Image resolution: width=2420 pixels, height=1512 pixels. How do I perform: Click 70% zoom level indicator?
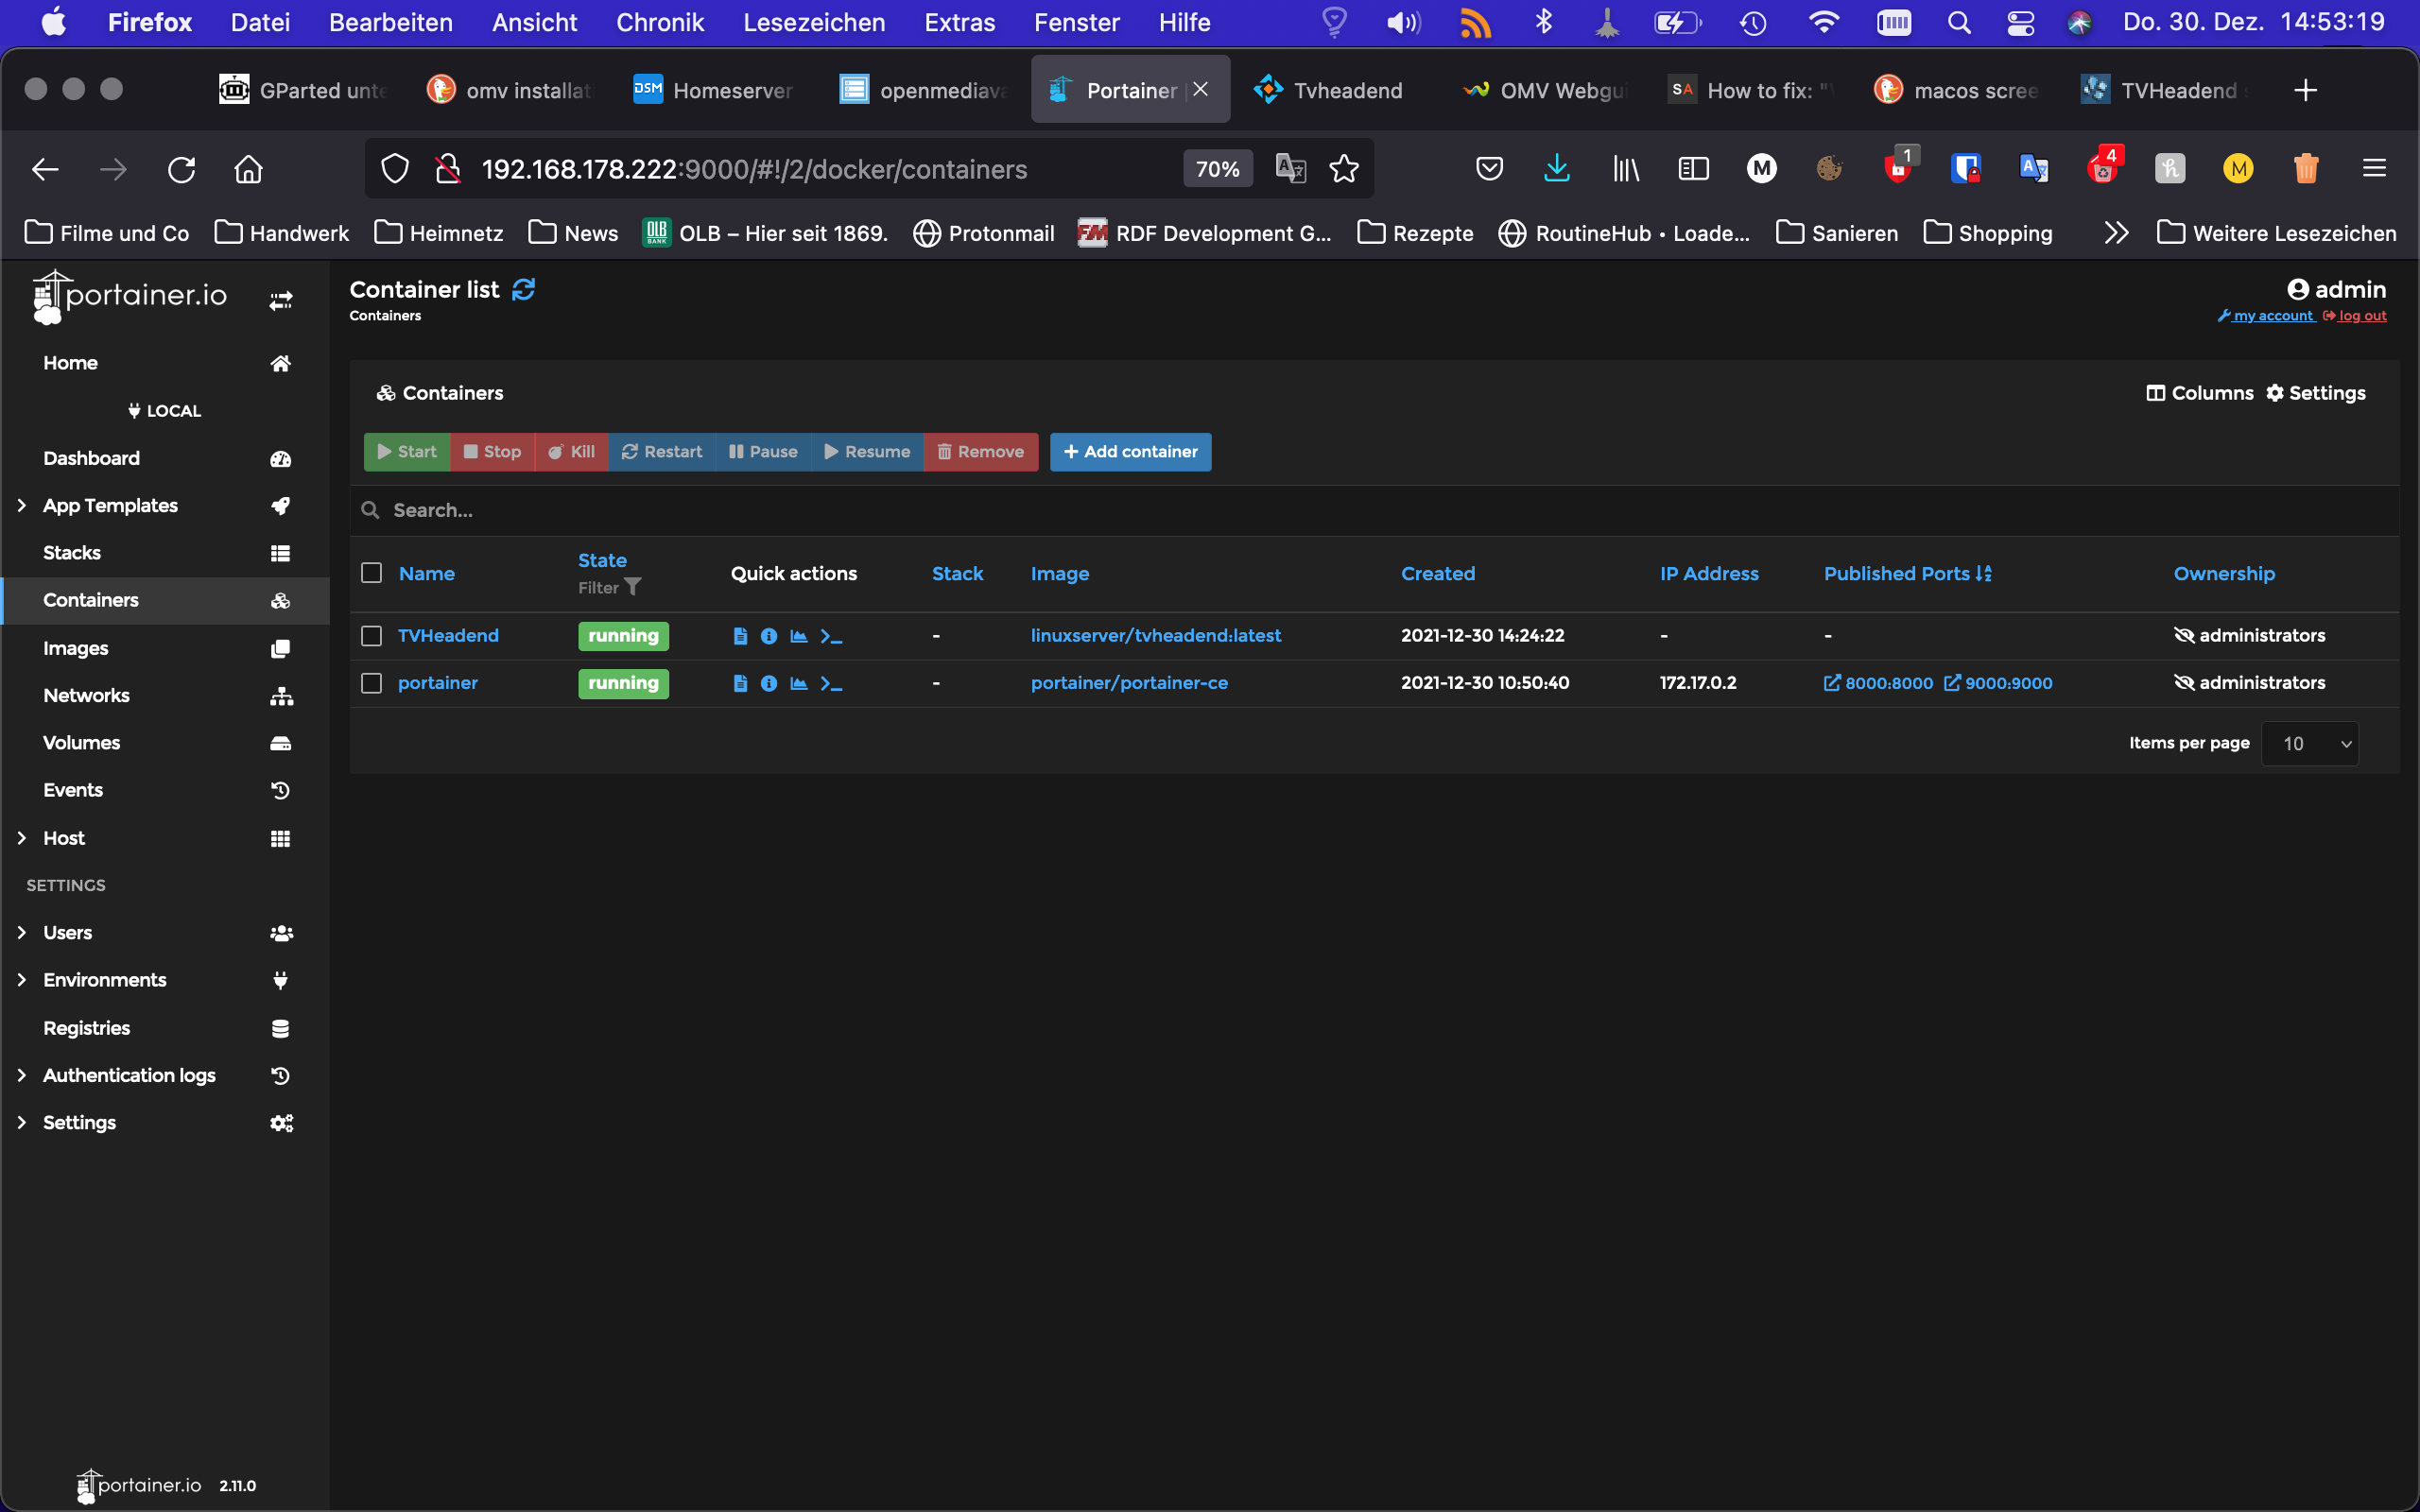pyautogui.click(x=1217, y=169)
